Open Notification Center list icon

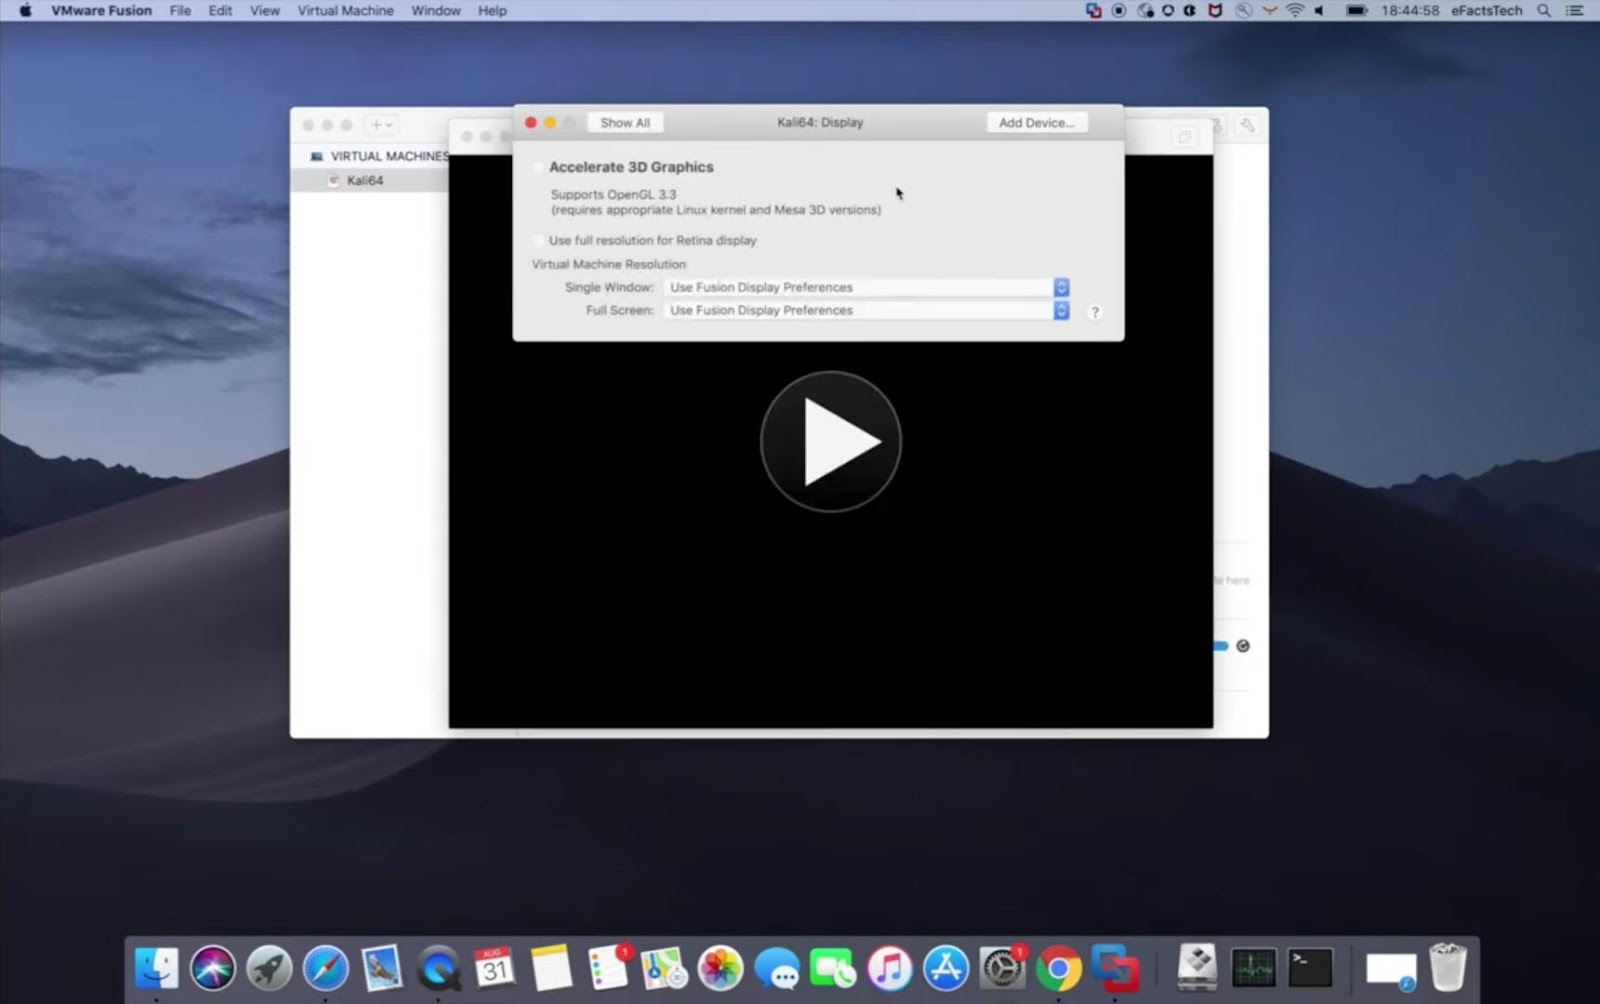[1574, 10]
